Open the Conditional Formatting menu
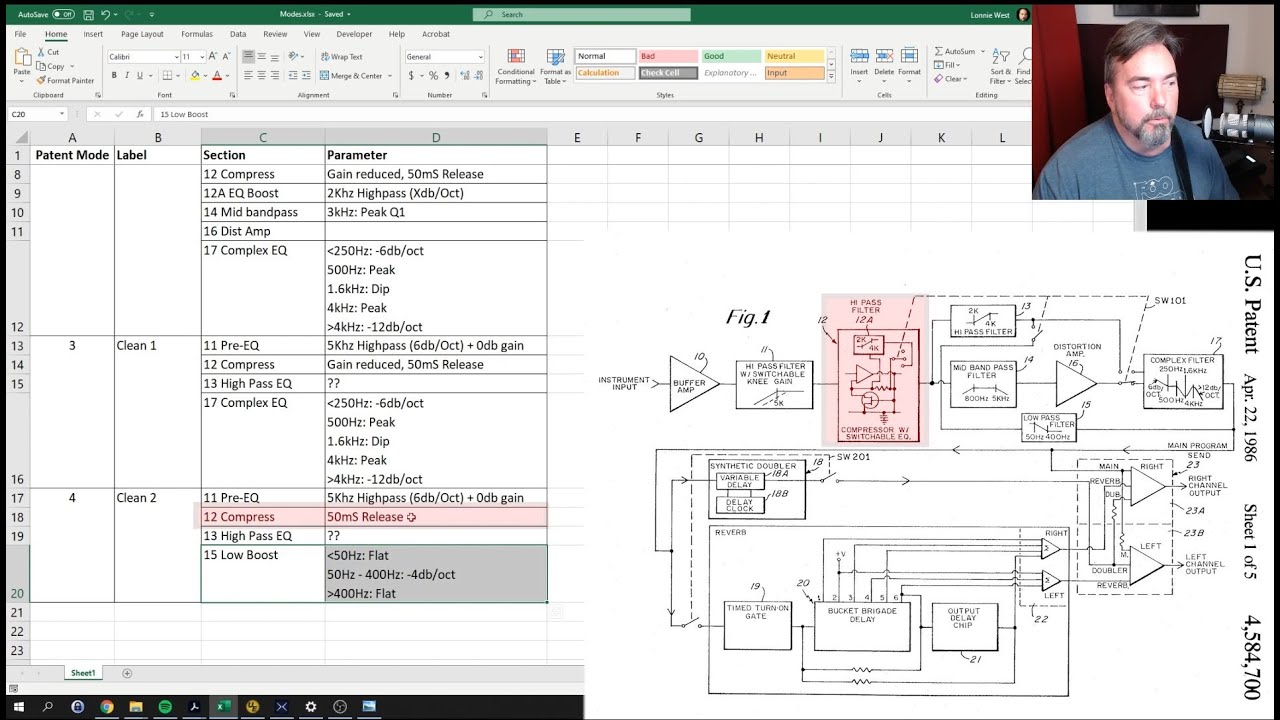Image resolution: width=1280 pixels, height=720 pixels. [x=516, y=66]
